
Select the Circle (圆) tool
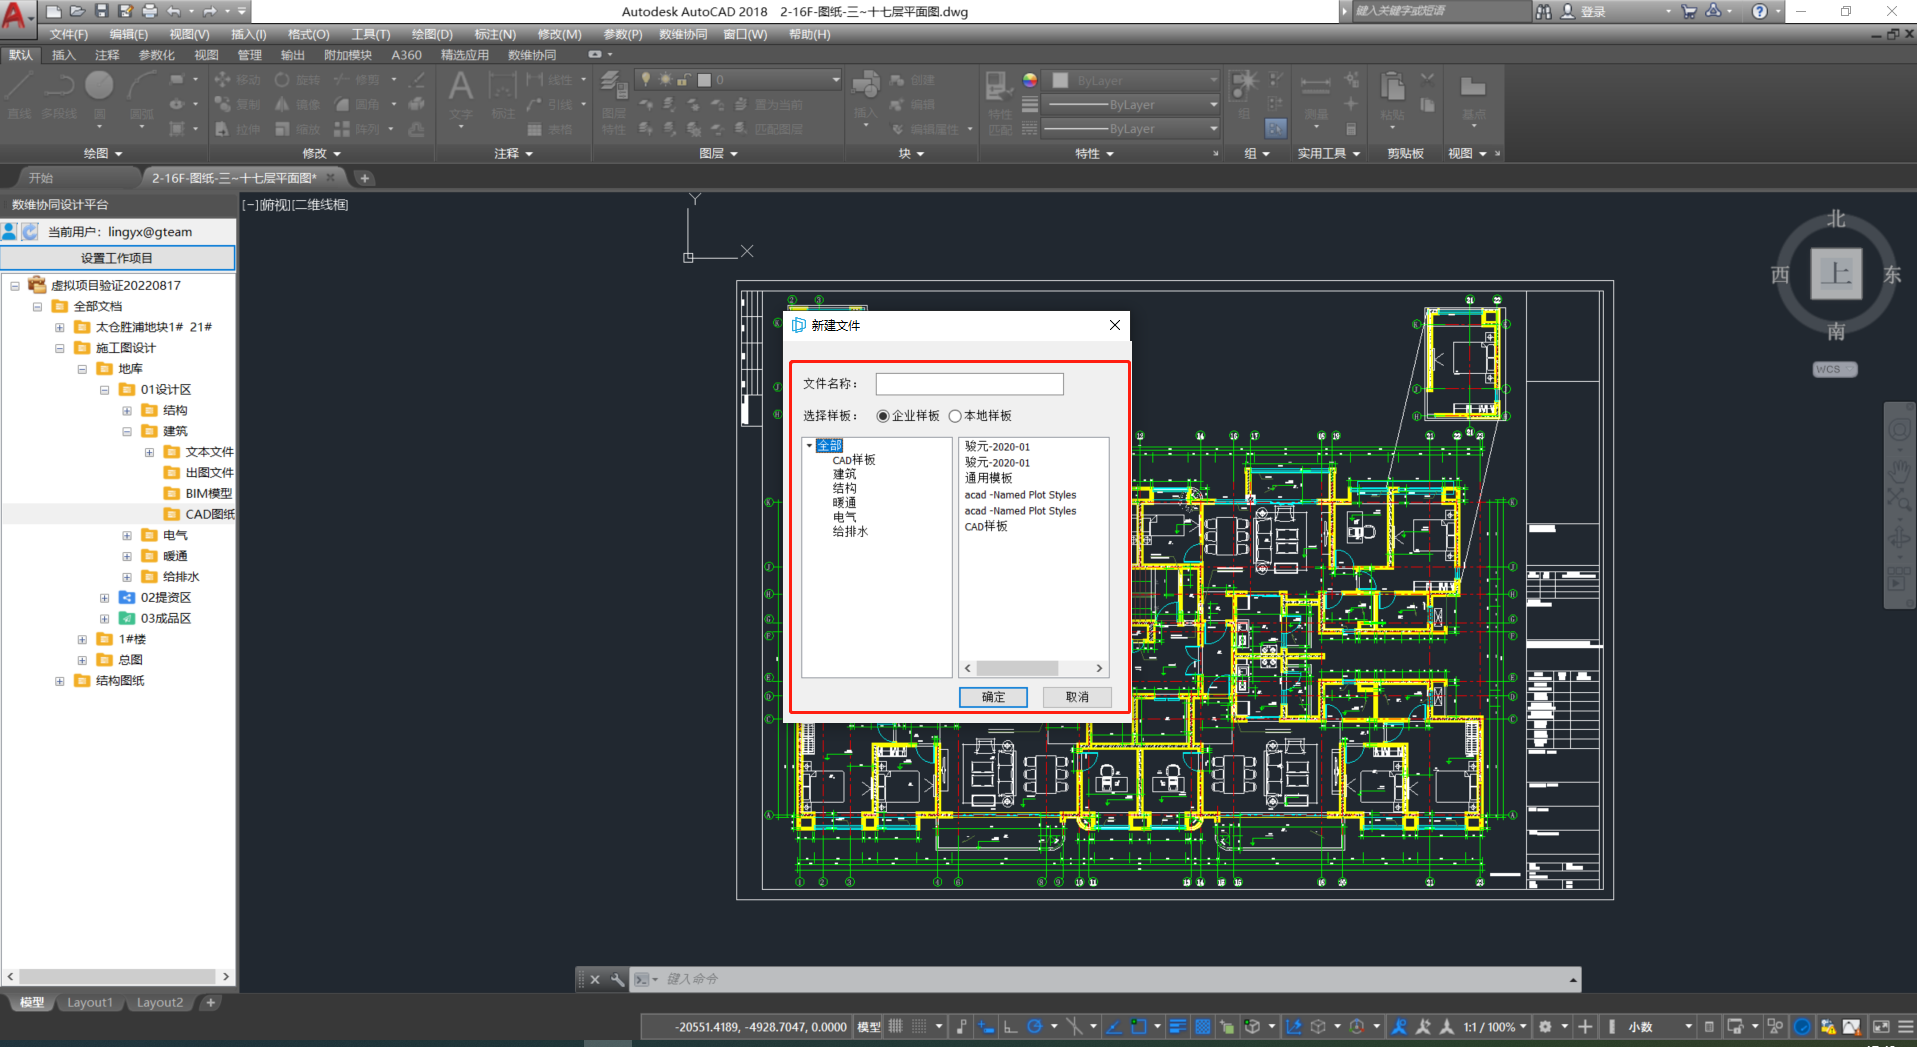point(99,96)
